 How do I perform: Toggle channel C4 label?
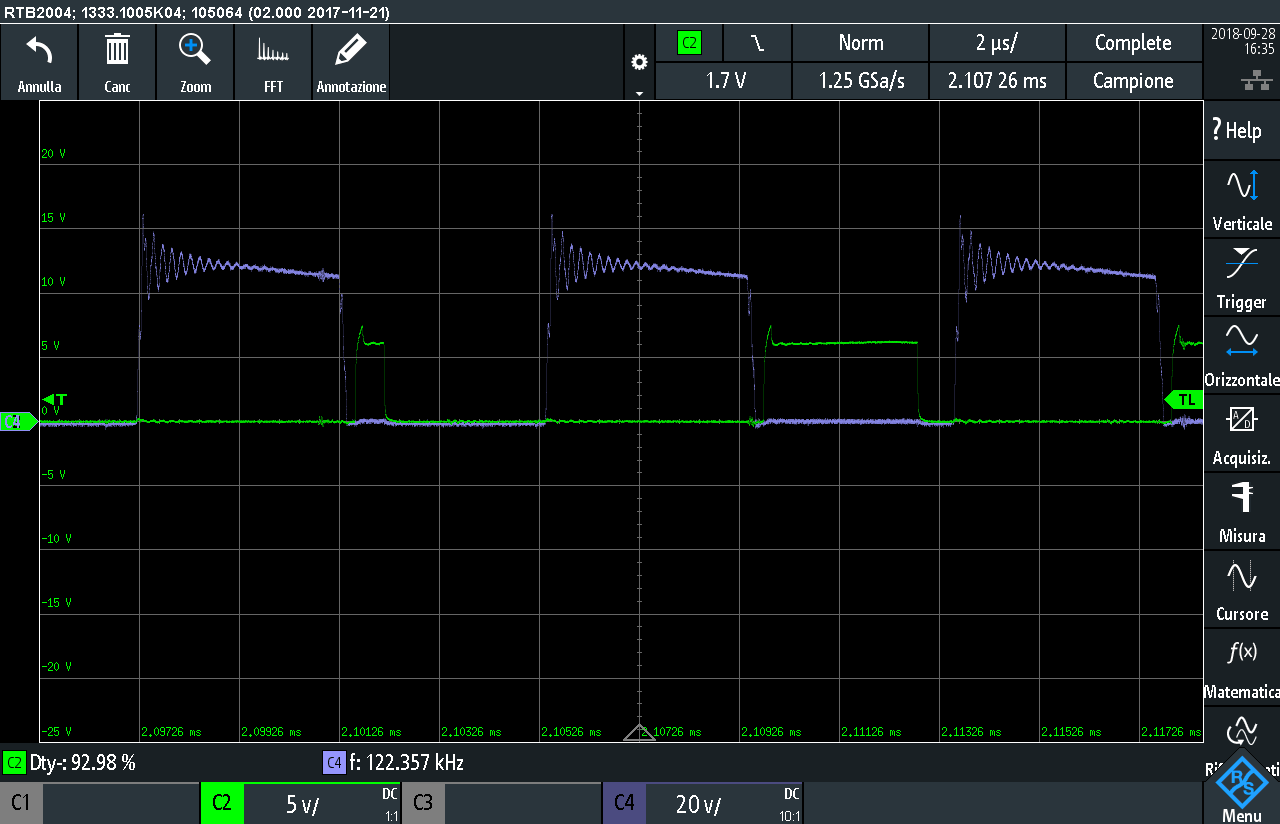click(x=624, y=803)
